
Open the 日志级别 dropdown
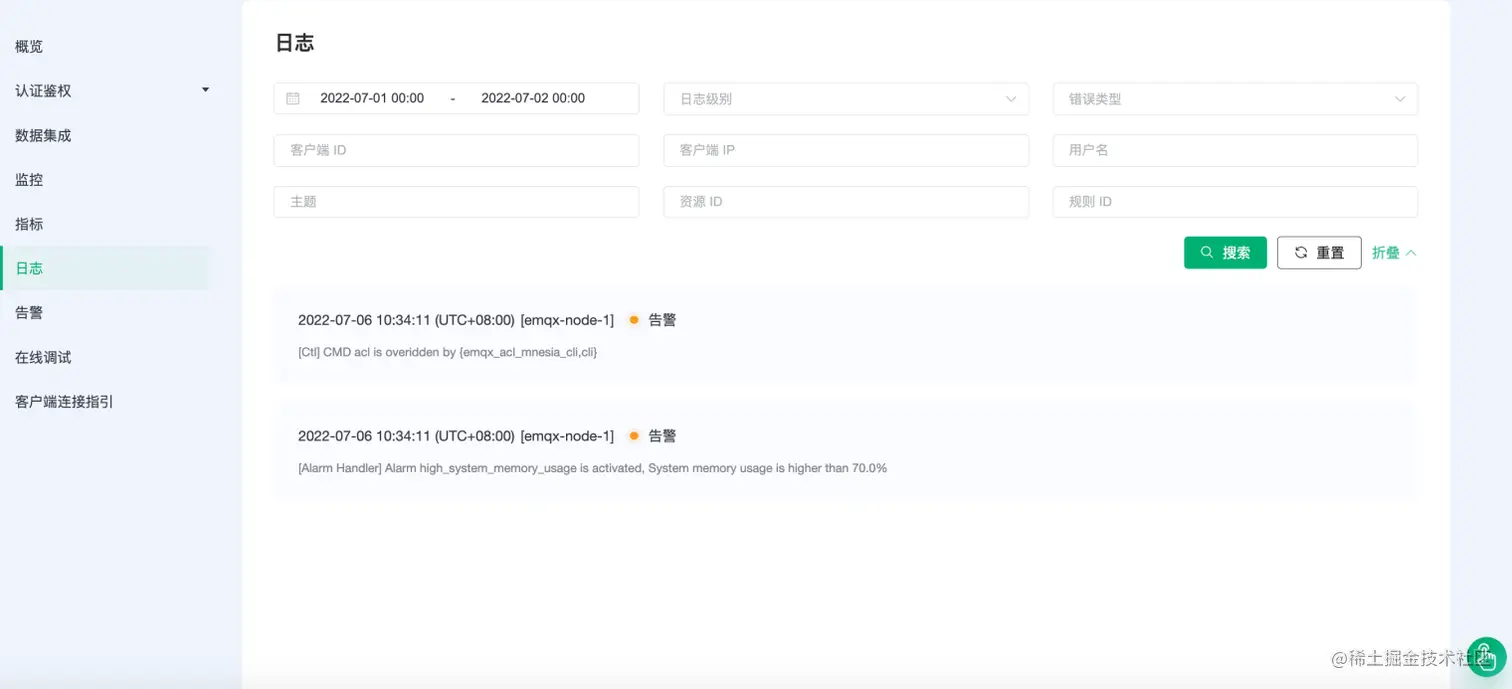[x=846, y=99]
